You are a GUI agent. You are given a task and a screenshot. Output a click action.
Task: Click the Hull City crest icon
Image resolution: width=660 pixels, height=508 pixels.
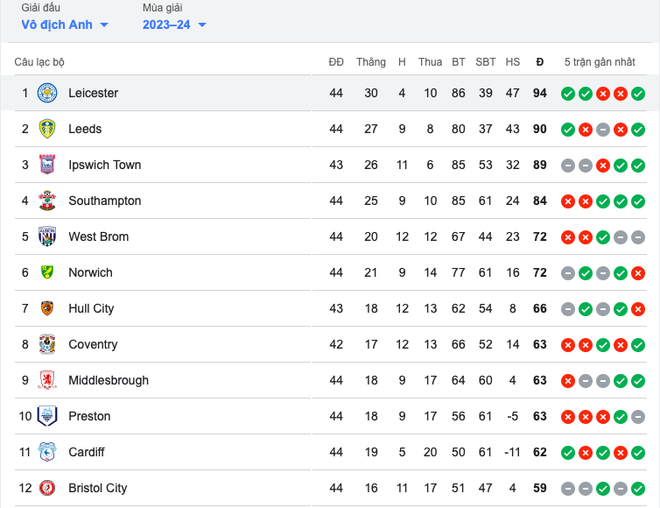(47, 309)
